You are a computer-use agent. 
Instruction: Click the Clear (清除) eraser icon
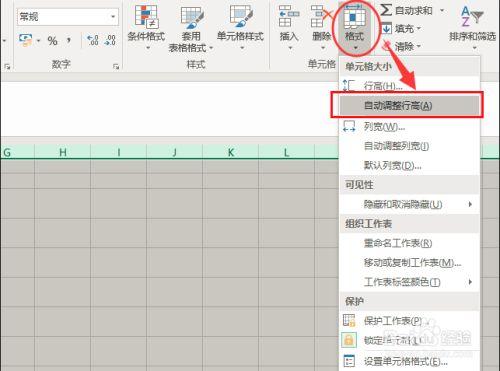387,45
